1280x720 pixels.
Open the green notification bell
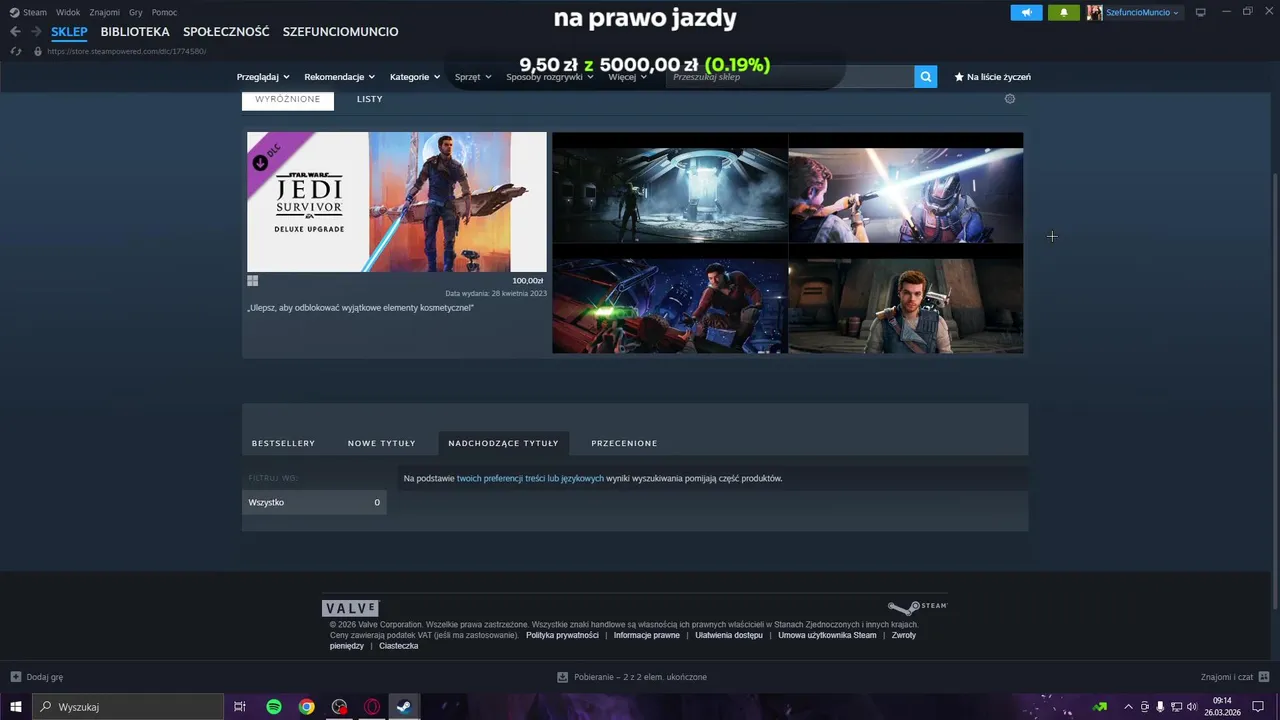1063,12
